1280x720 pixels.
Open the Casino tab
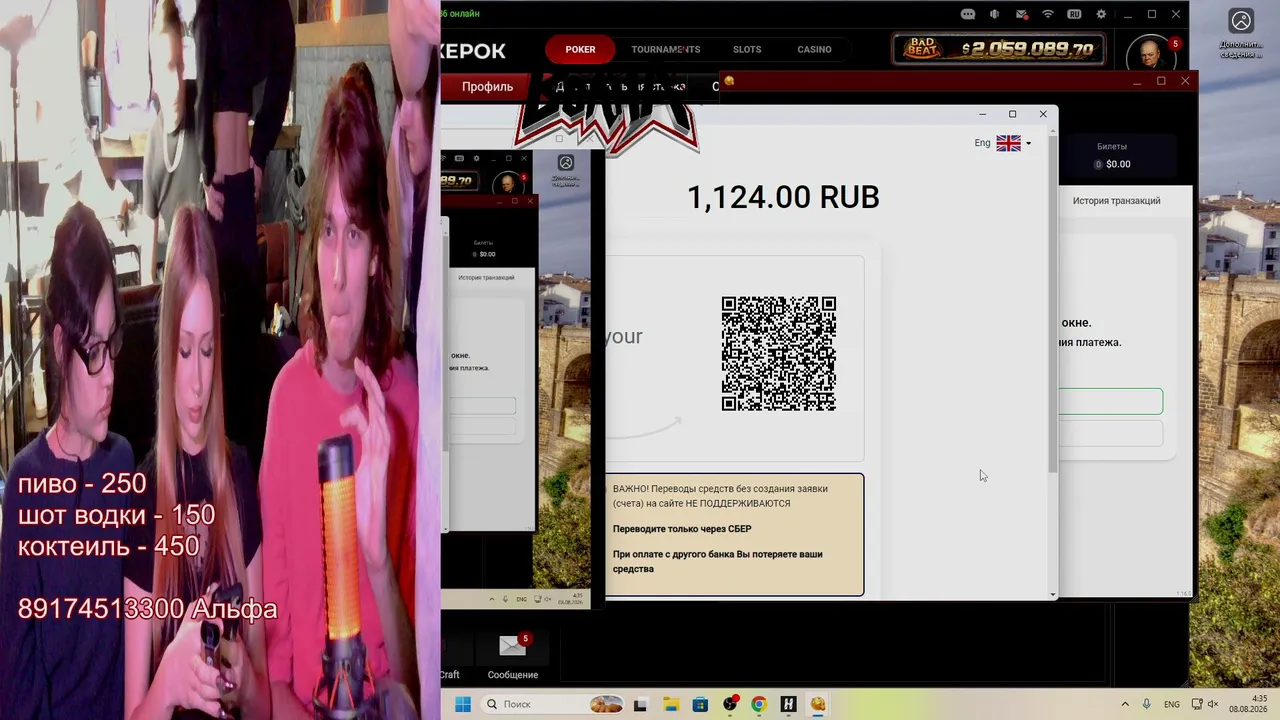coord(814,49)
